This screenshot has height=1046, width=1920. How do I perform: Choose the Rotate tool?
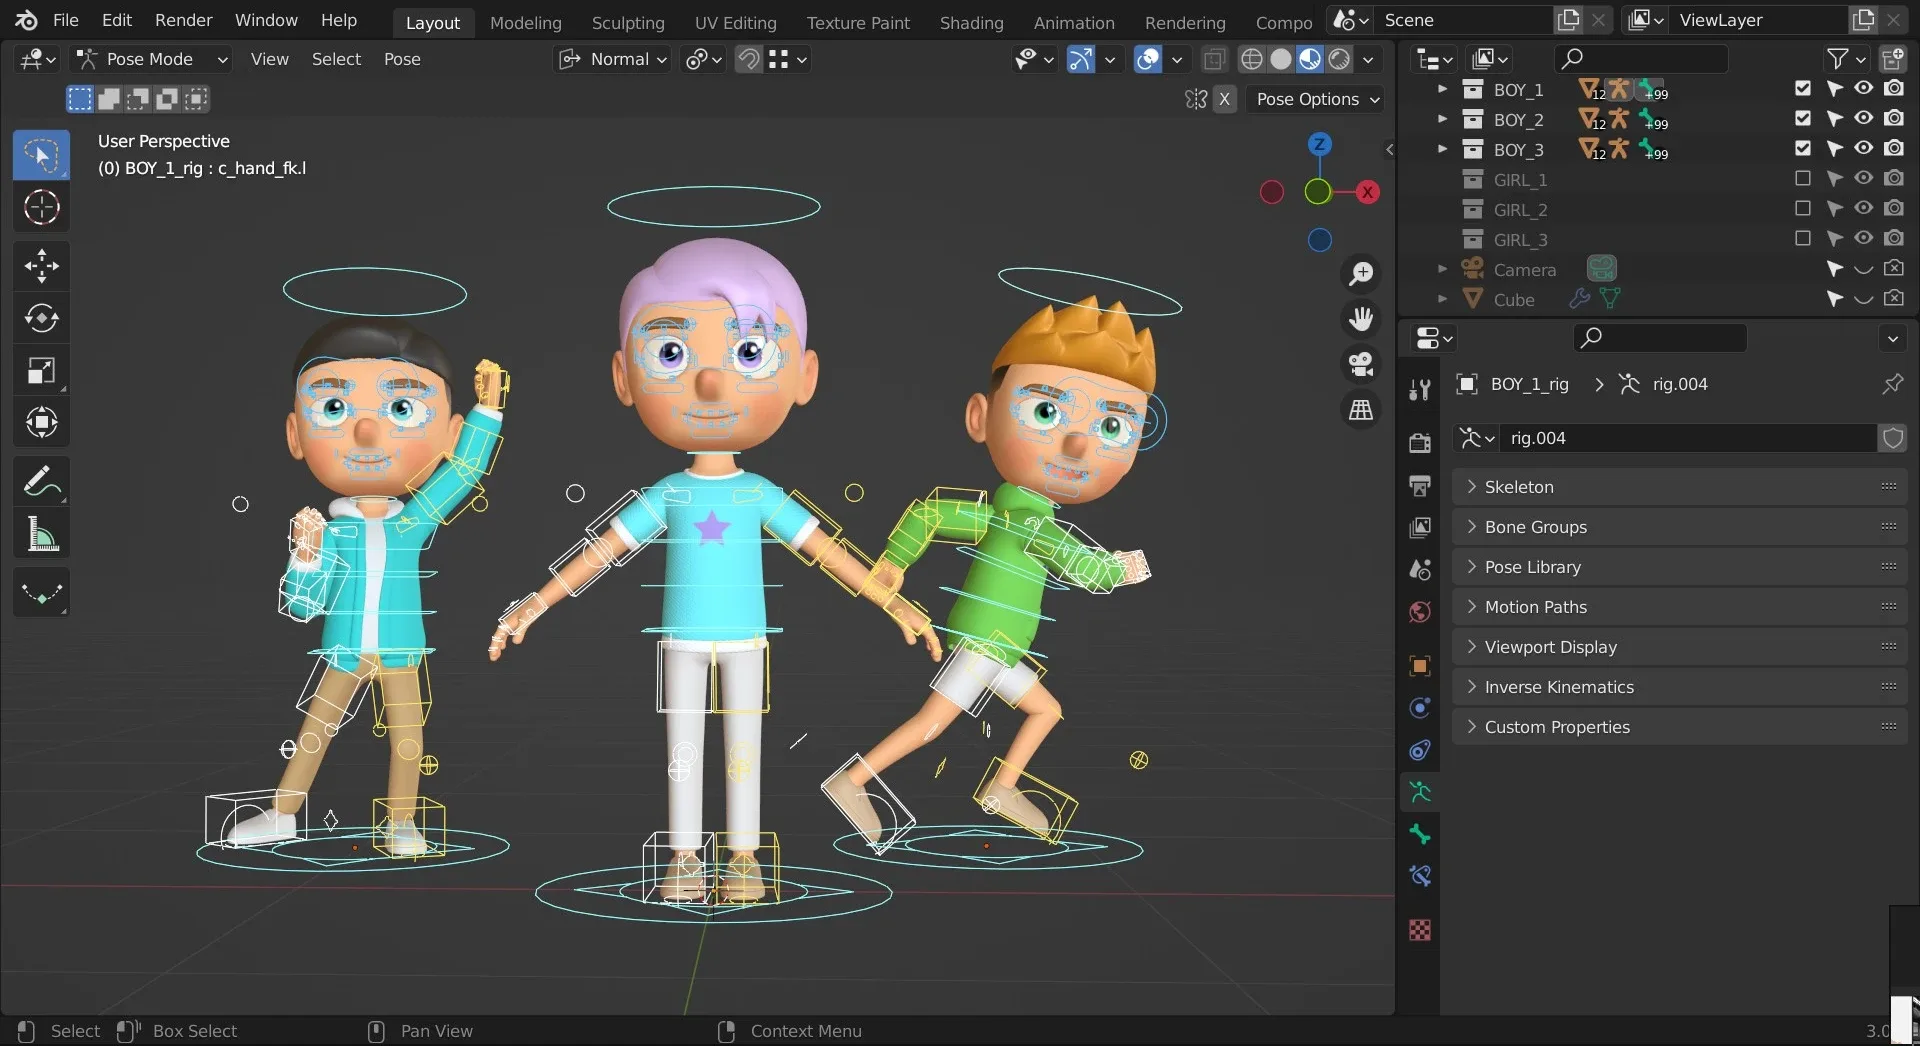(41, 318)
